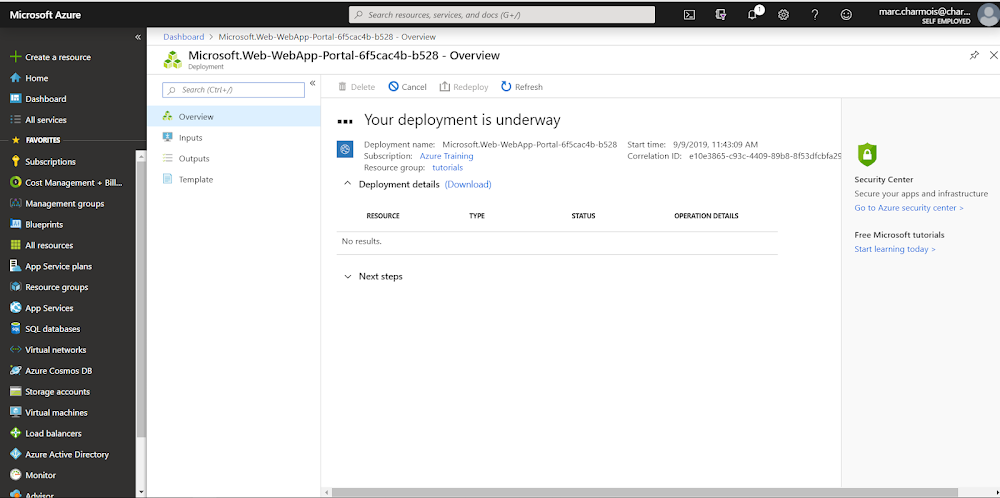The image size is (1000, 498).
Task: Click the RESOURCE column header
Action: pos(383,216)
